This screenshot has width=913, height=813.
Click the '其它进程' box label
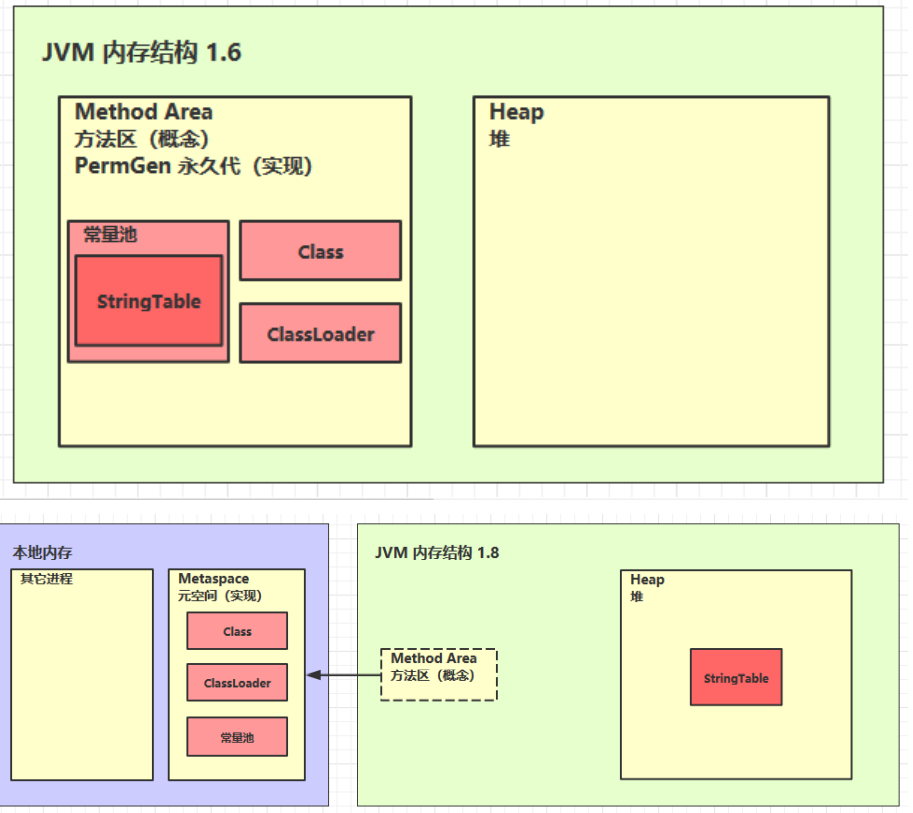(x=47, y=578)
